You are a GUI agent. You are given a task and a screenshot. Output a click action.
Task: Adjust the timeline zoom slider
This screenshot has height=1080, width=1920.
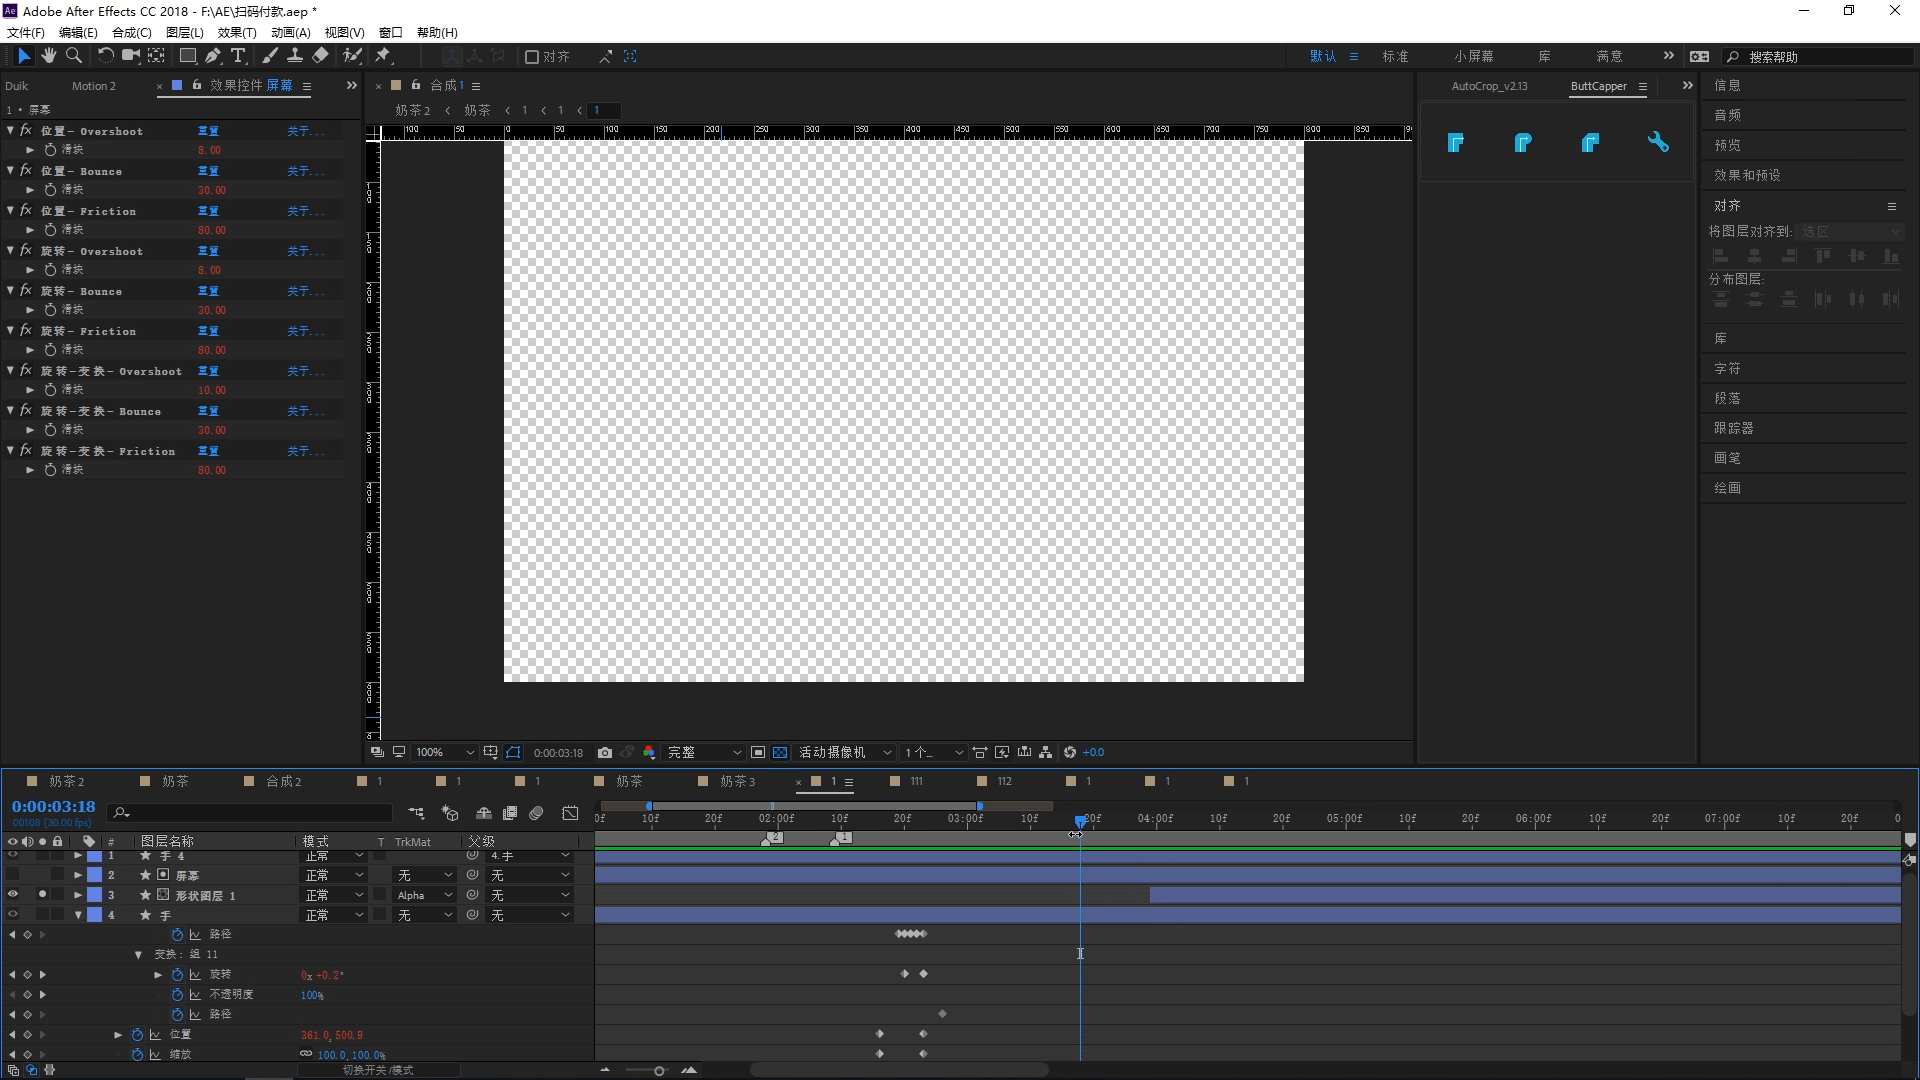659,1071
